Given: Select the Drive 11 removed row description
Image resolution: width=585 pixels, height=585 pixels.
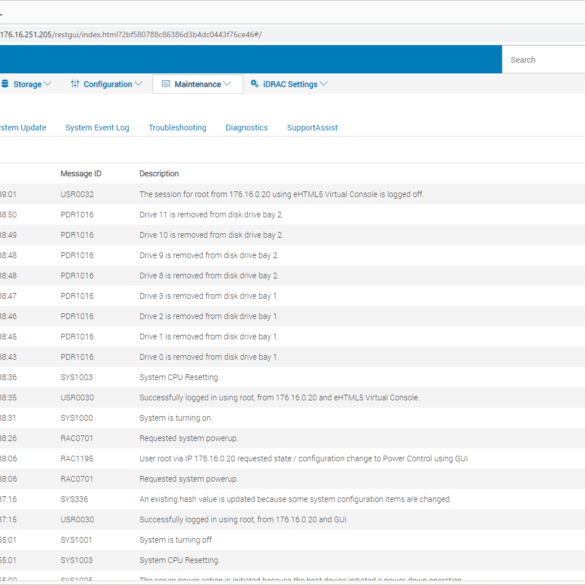Looking at the screenshot, I should tap(211, 215).
